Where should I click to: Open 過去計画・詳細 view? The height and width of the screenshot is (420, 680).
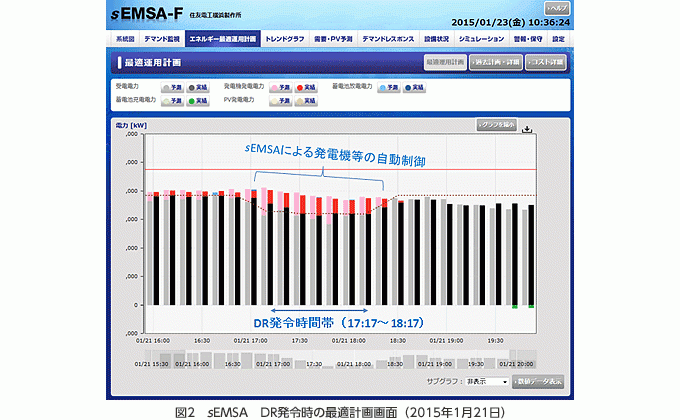(x=496, y=62)
